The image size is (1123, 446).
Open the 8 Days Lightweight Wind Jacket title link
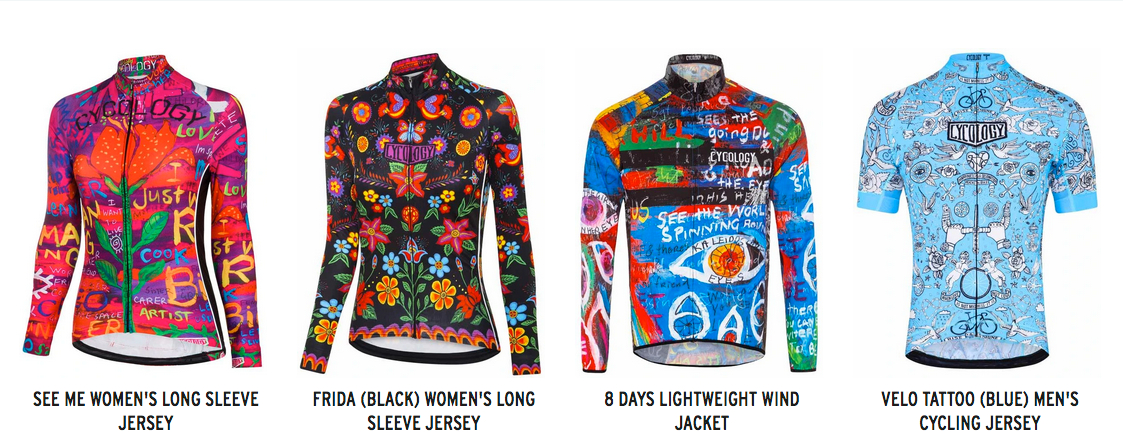coord(701,411)
